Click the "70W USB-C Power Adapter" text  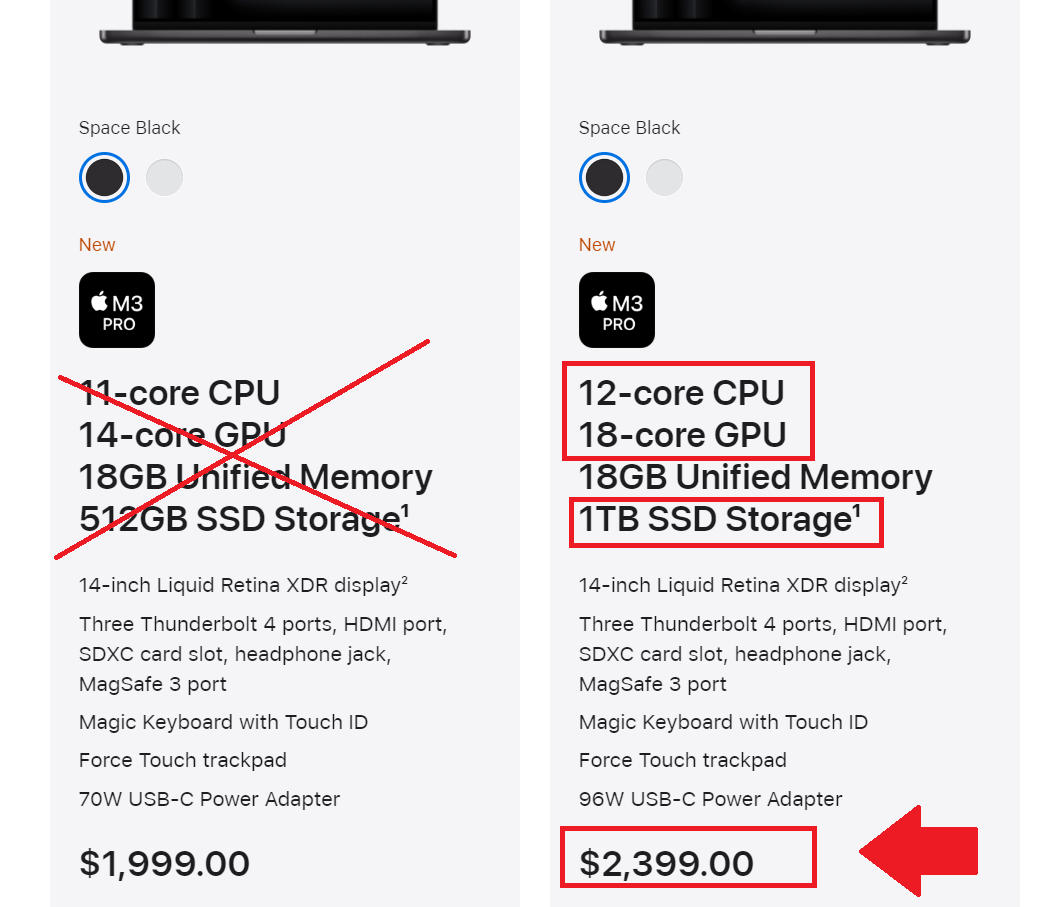(x=209, y=799)
